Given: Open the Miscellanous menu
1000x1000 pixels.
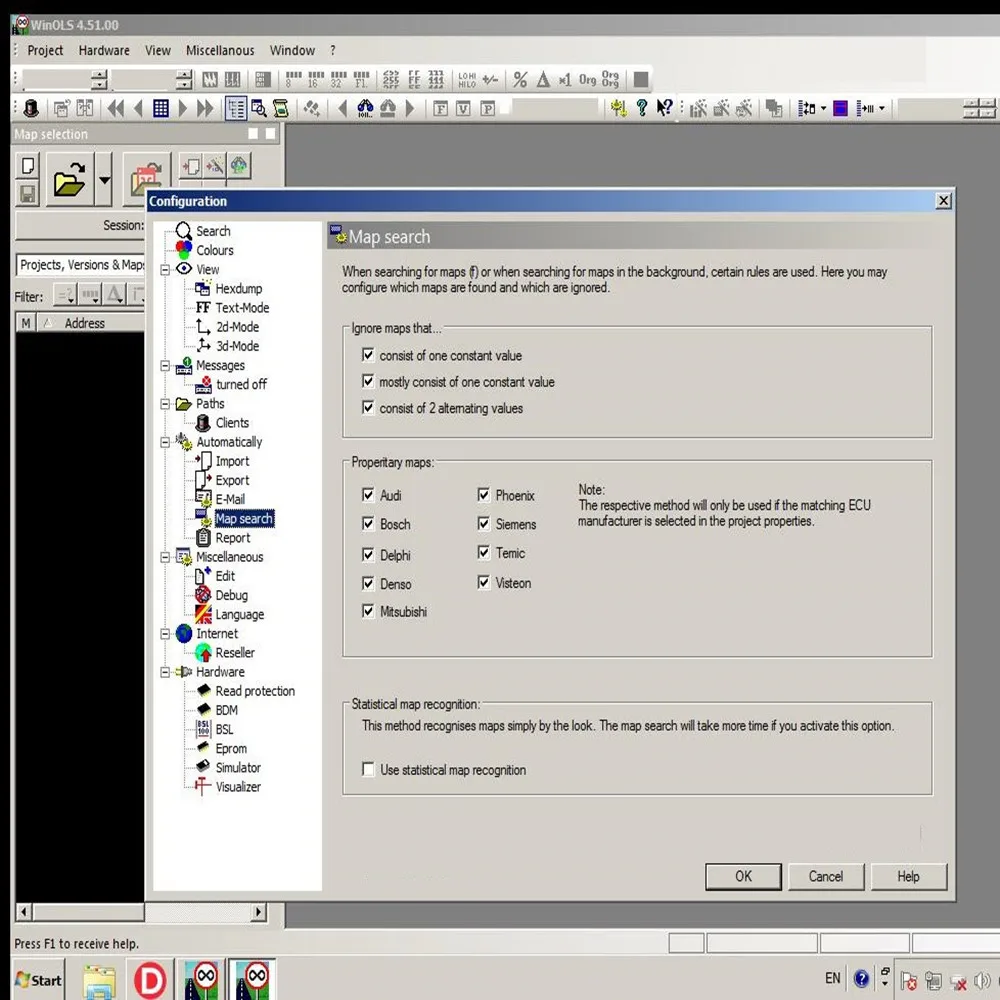Looking at the screenshot, I should 220,50.
